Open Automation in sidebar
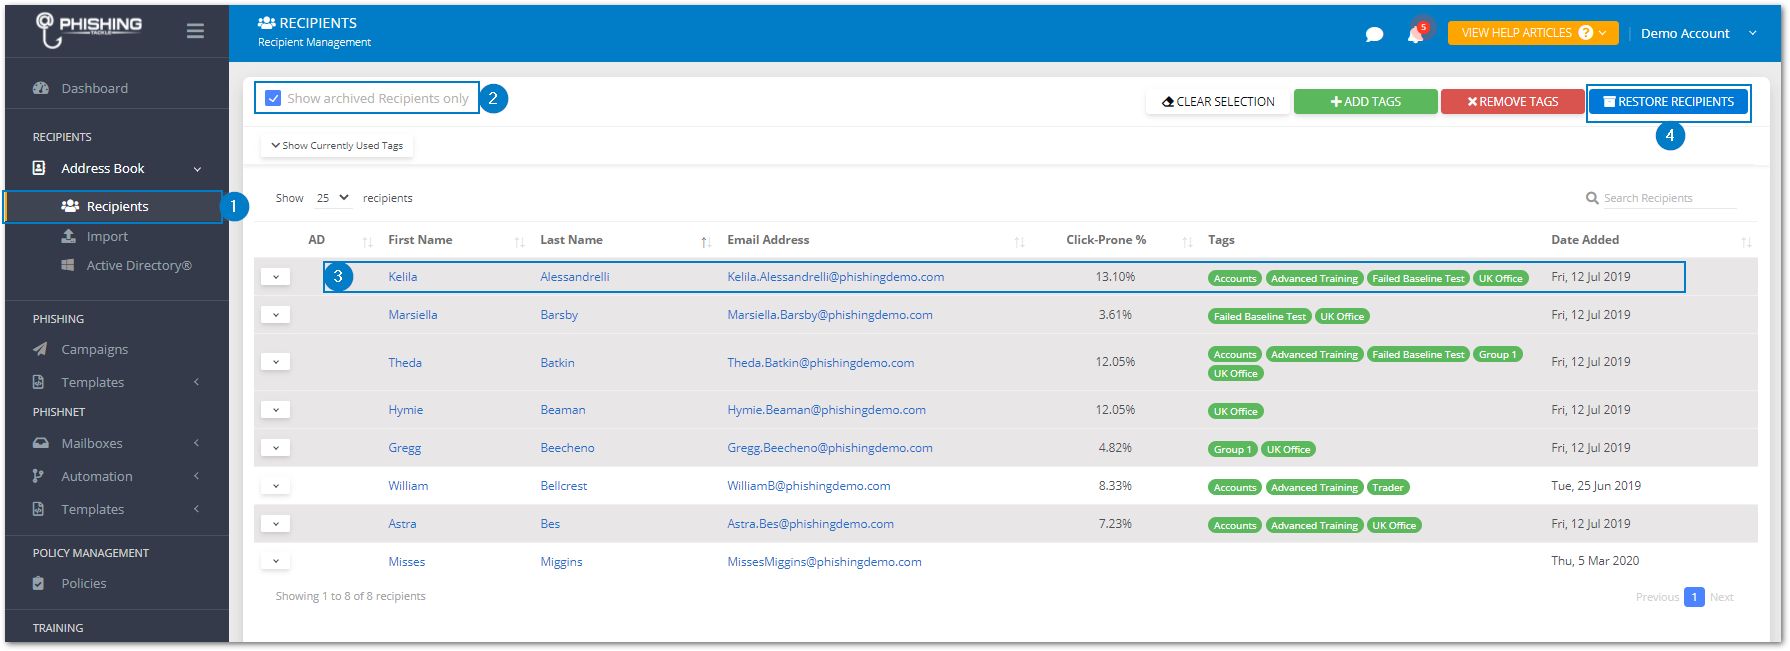The width and height of the screenshot is (1790, 651). [97, 476]
